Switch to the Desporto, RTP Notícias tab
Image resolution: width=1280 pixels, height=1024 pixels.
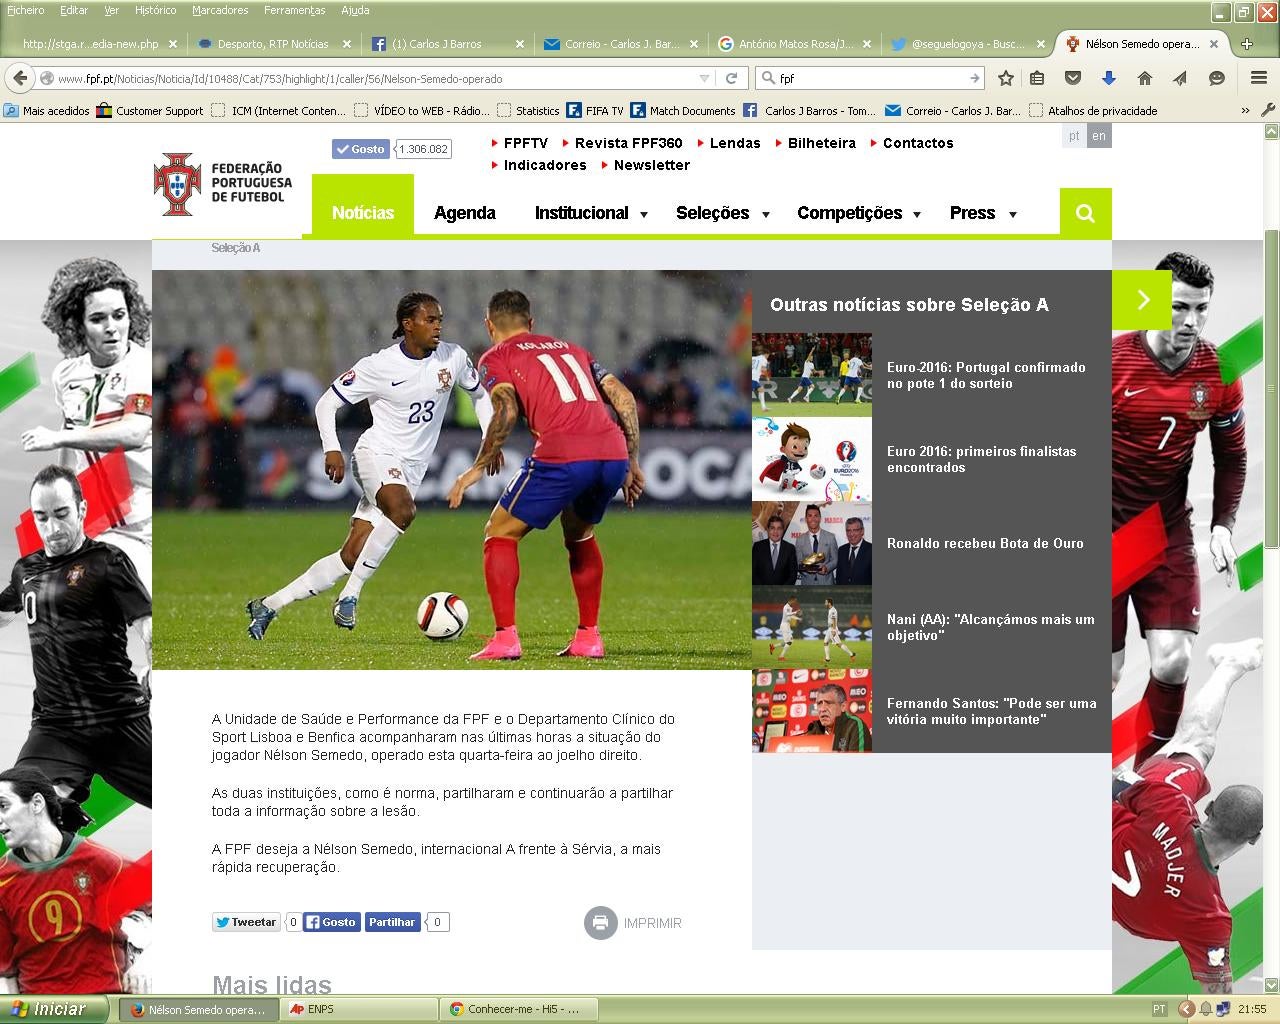(272, 44)
